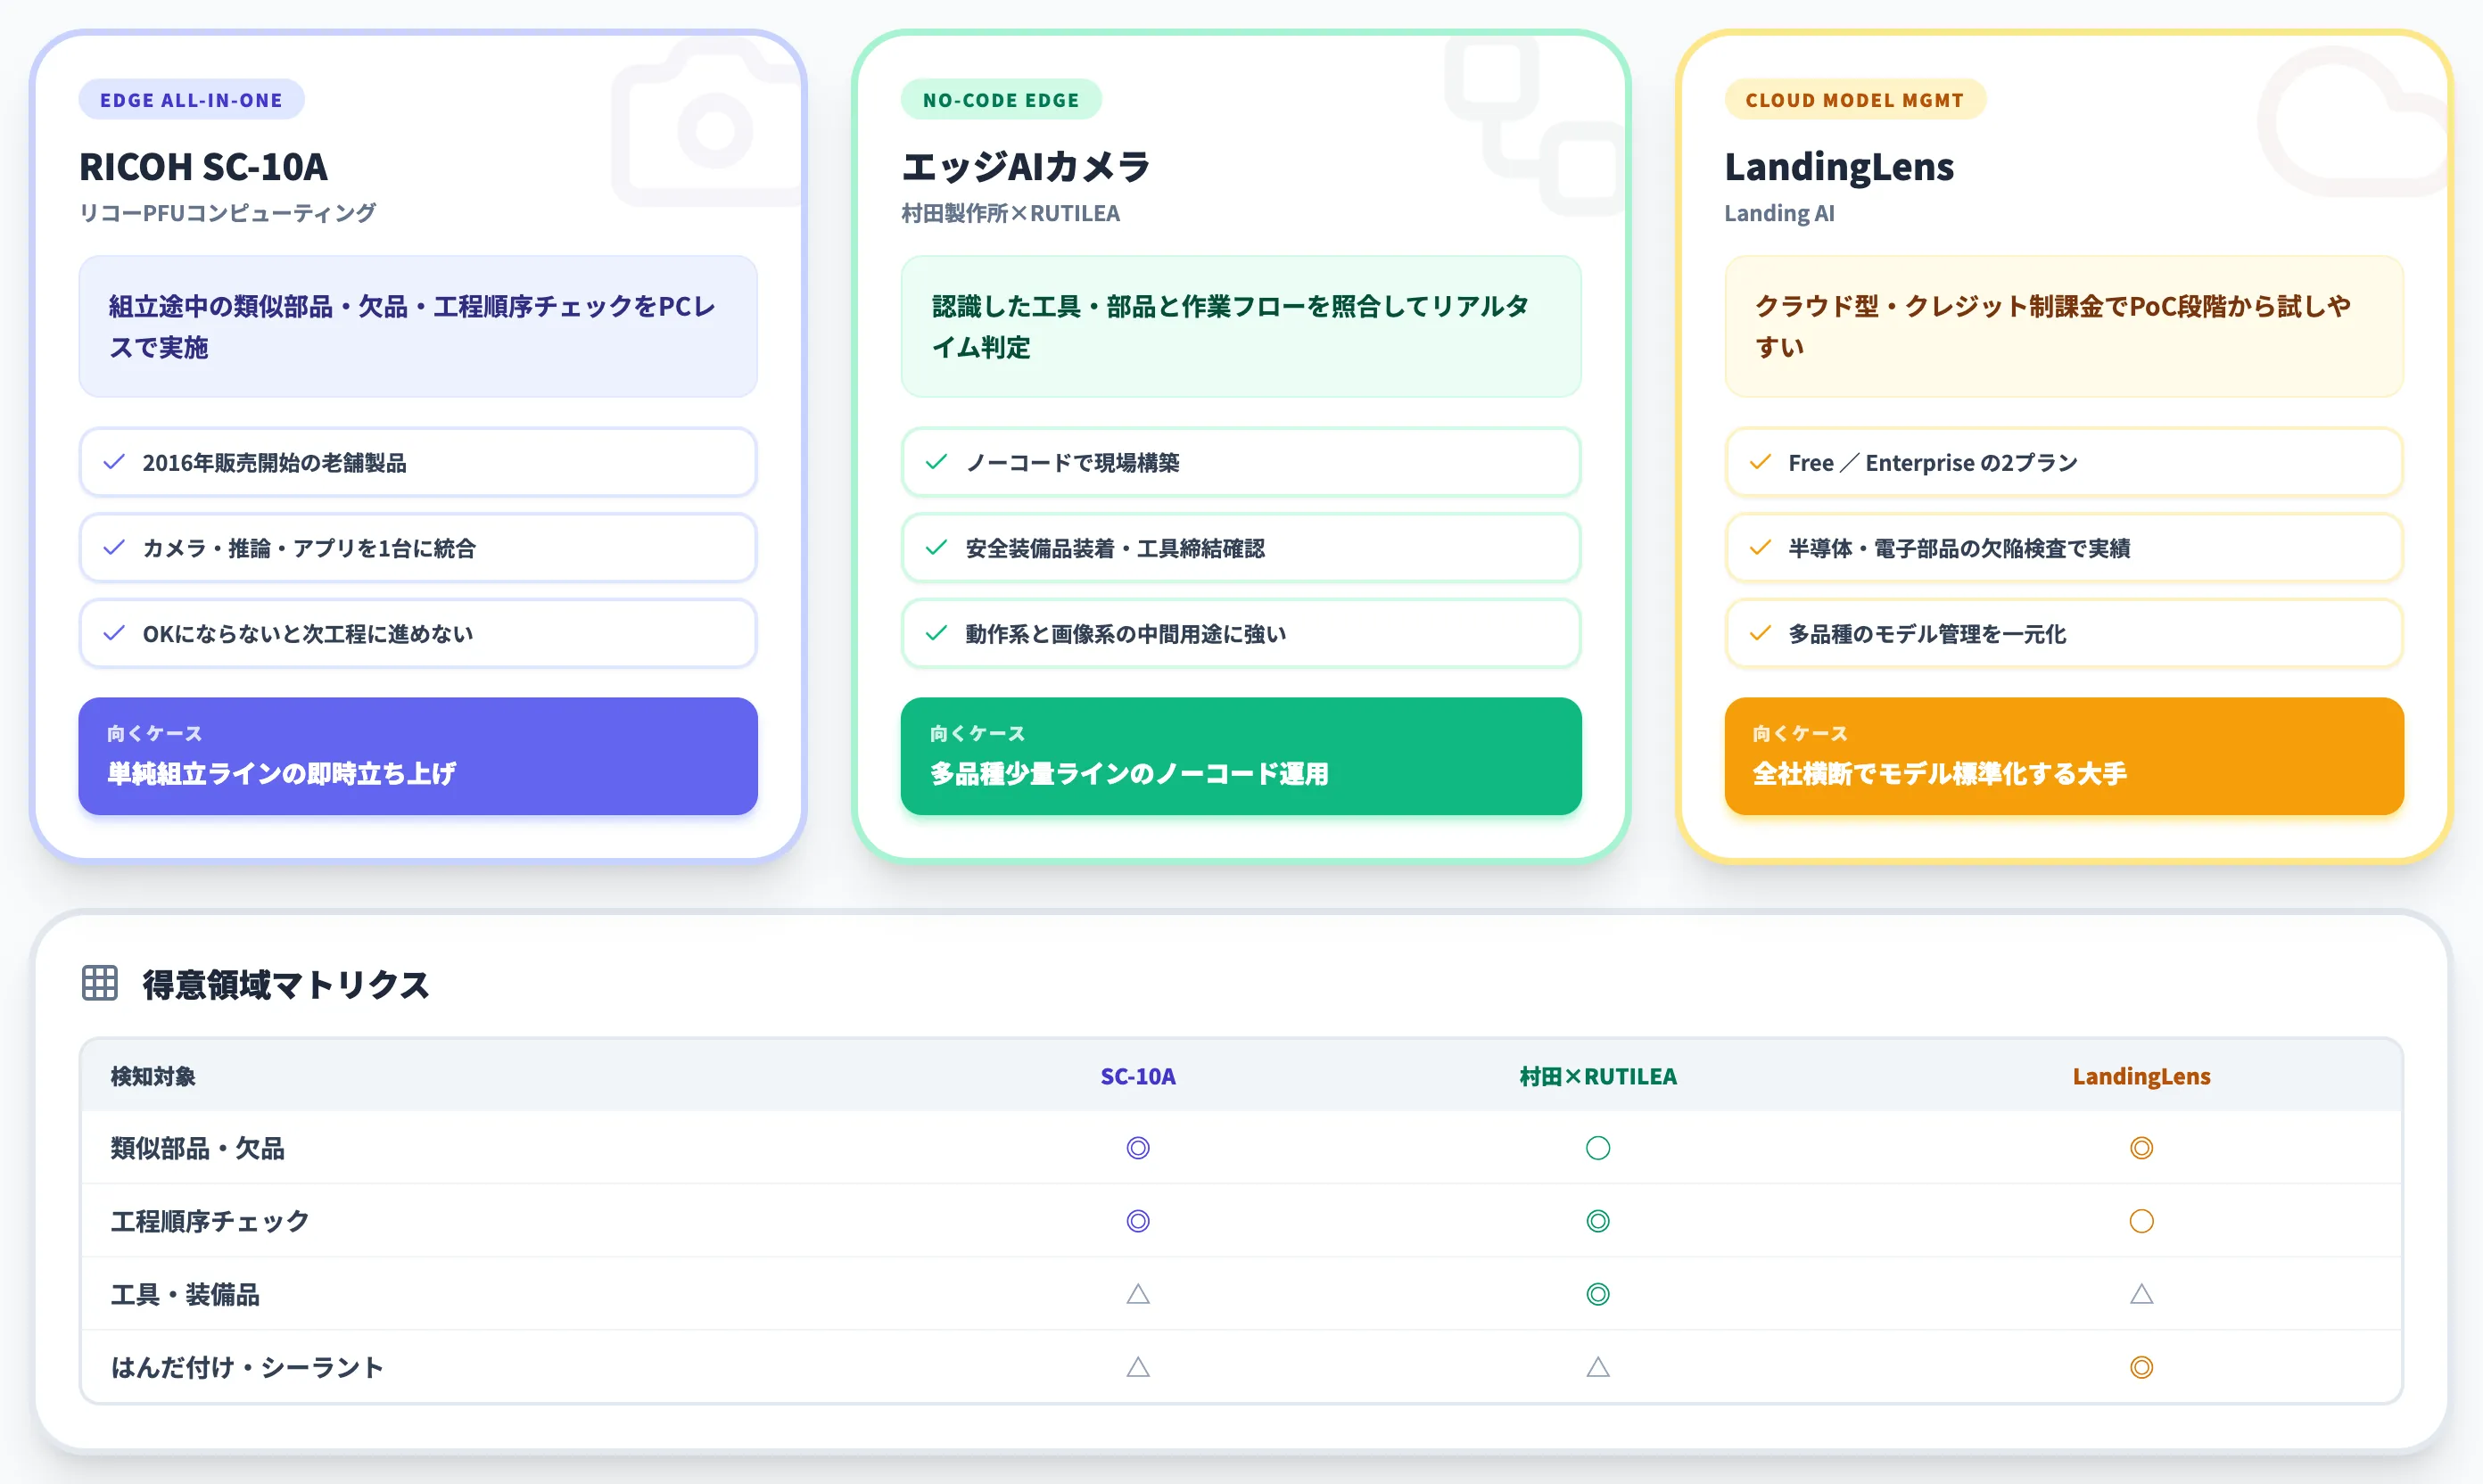The image size is (2483, 1484).
Task: Click the LandingLens double-circle in はんだ付け・シーラント row
Action: pos(2141,1367)
